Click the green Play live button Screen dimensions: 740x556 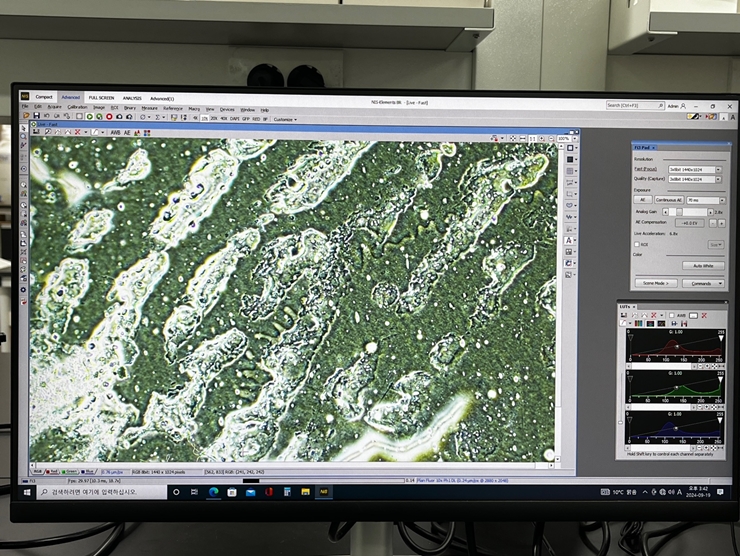click(89, 117)
